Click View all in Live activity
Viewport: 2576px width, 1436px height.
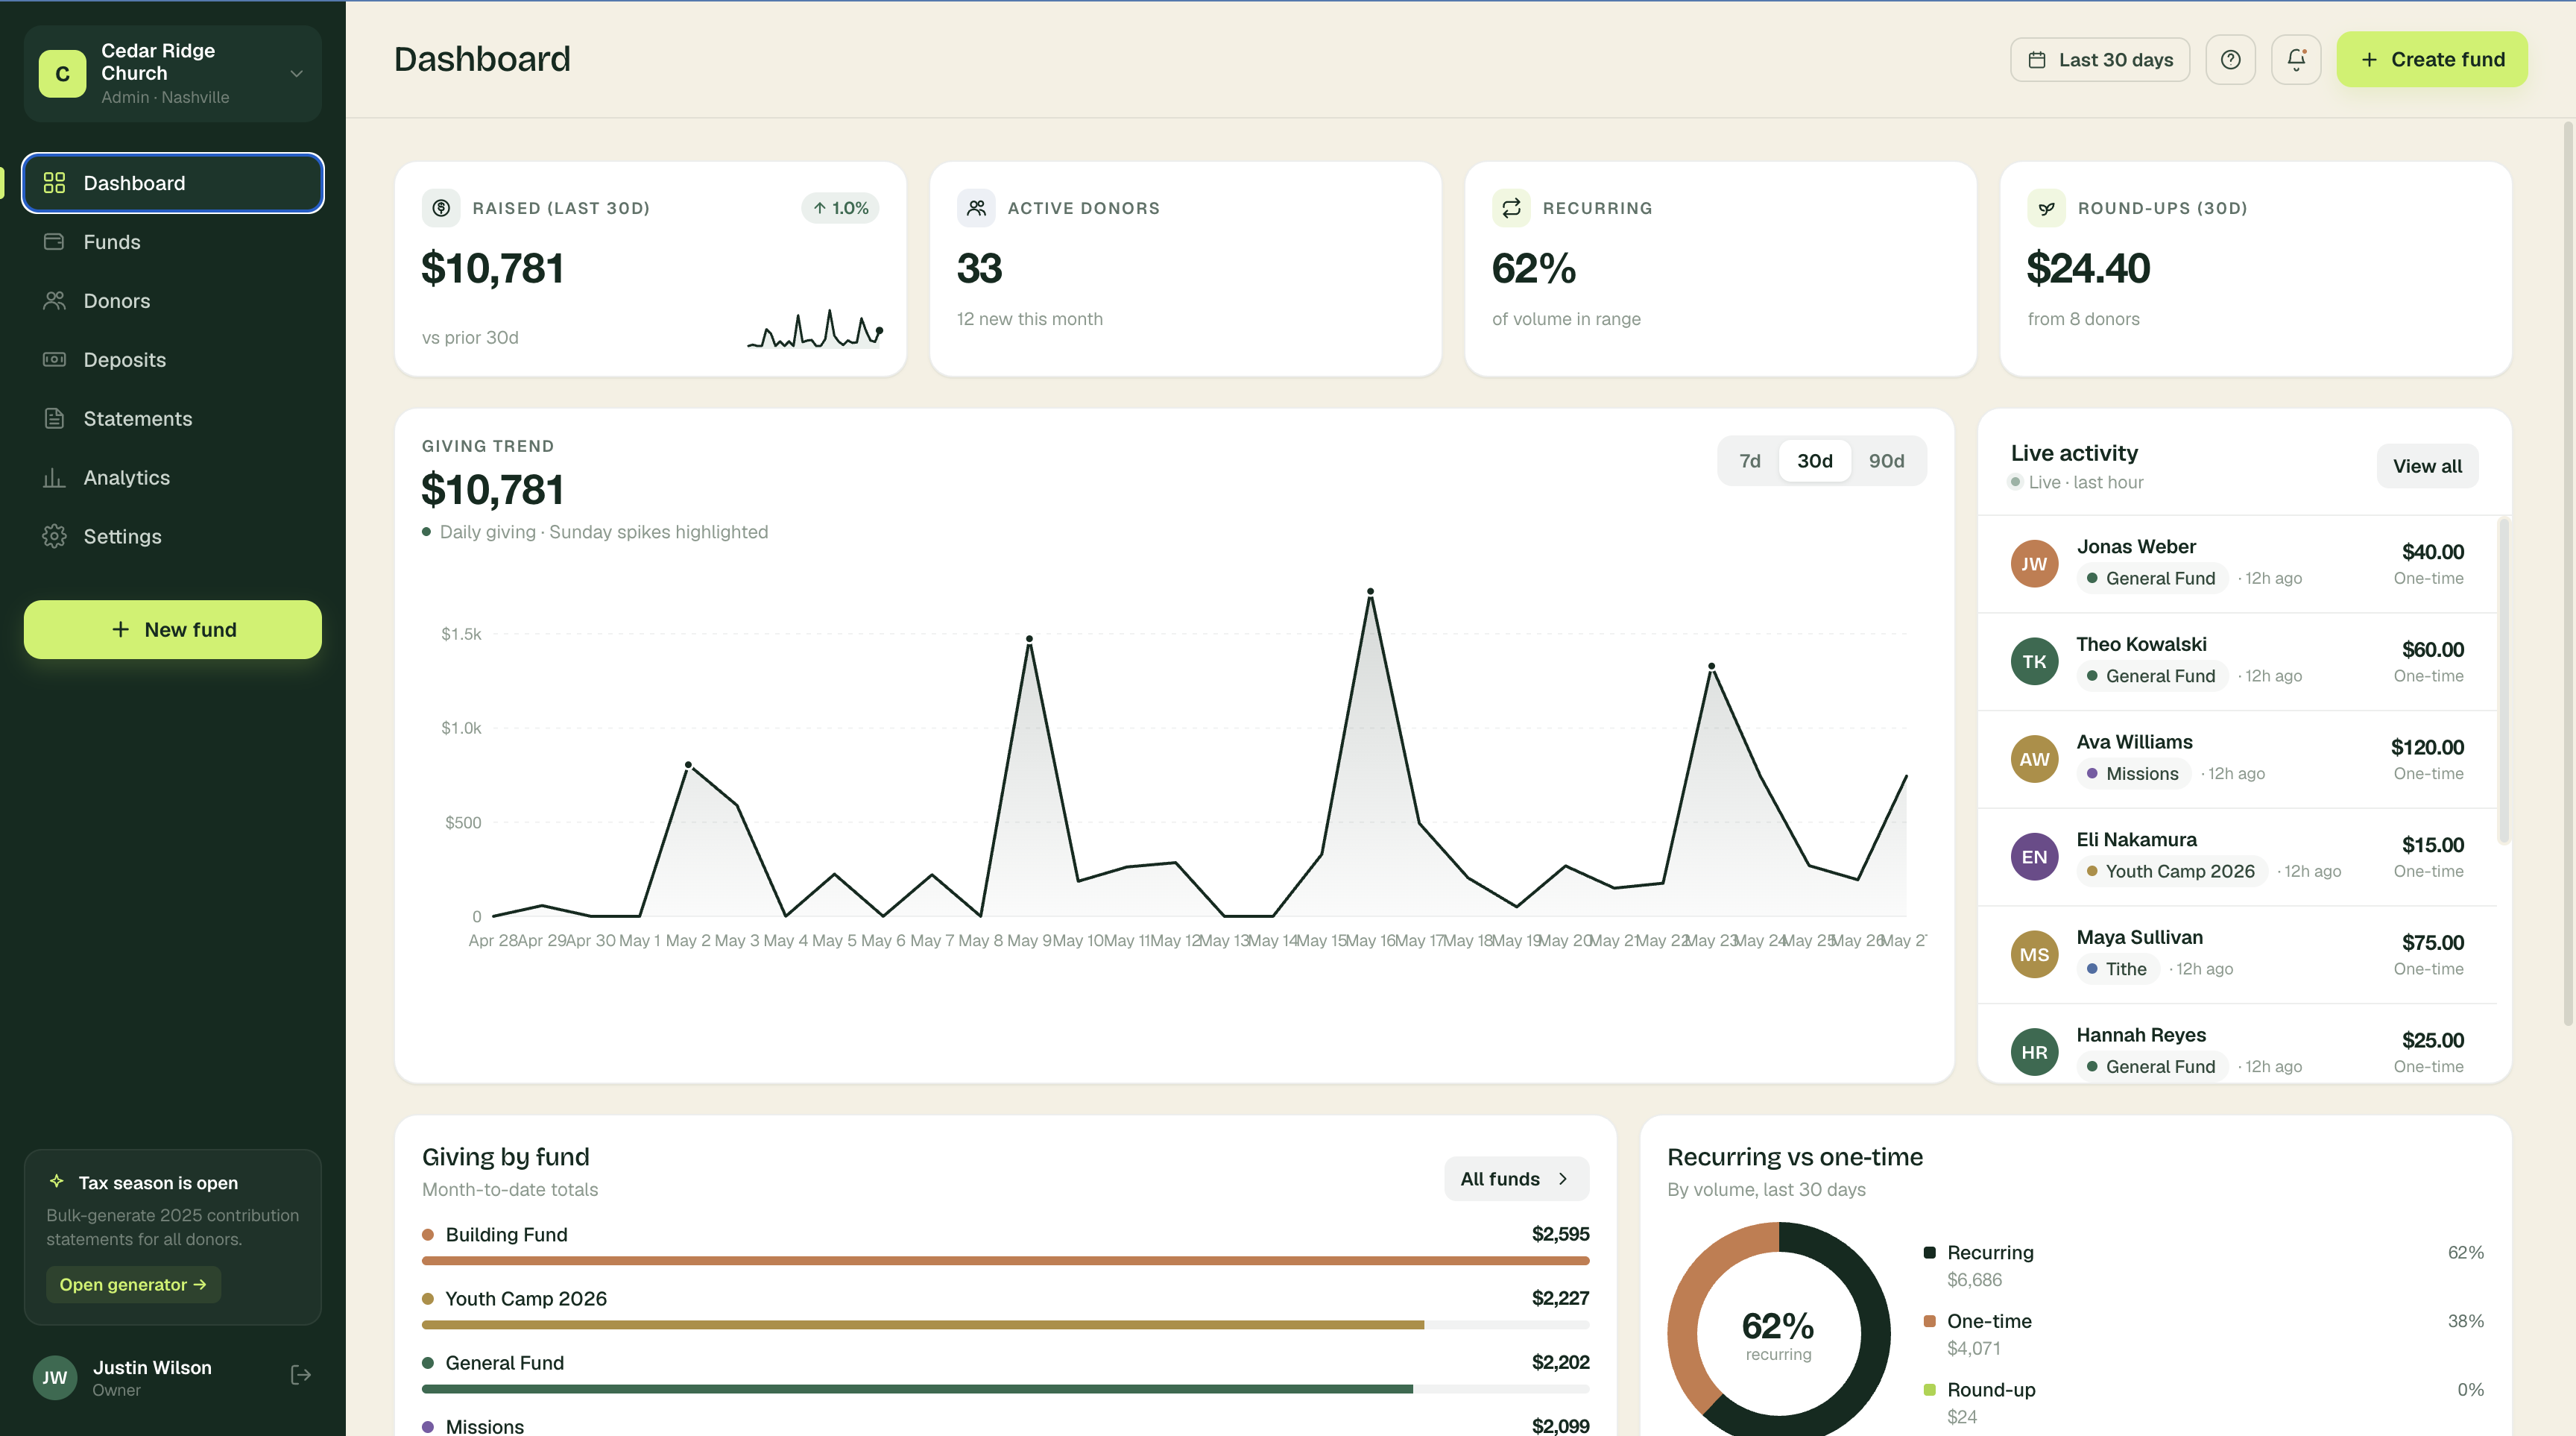coord(2427,466)
